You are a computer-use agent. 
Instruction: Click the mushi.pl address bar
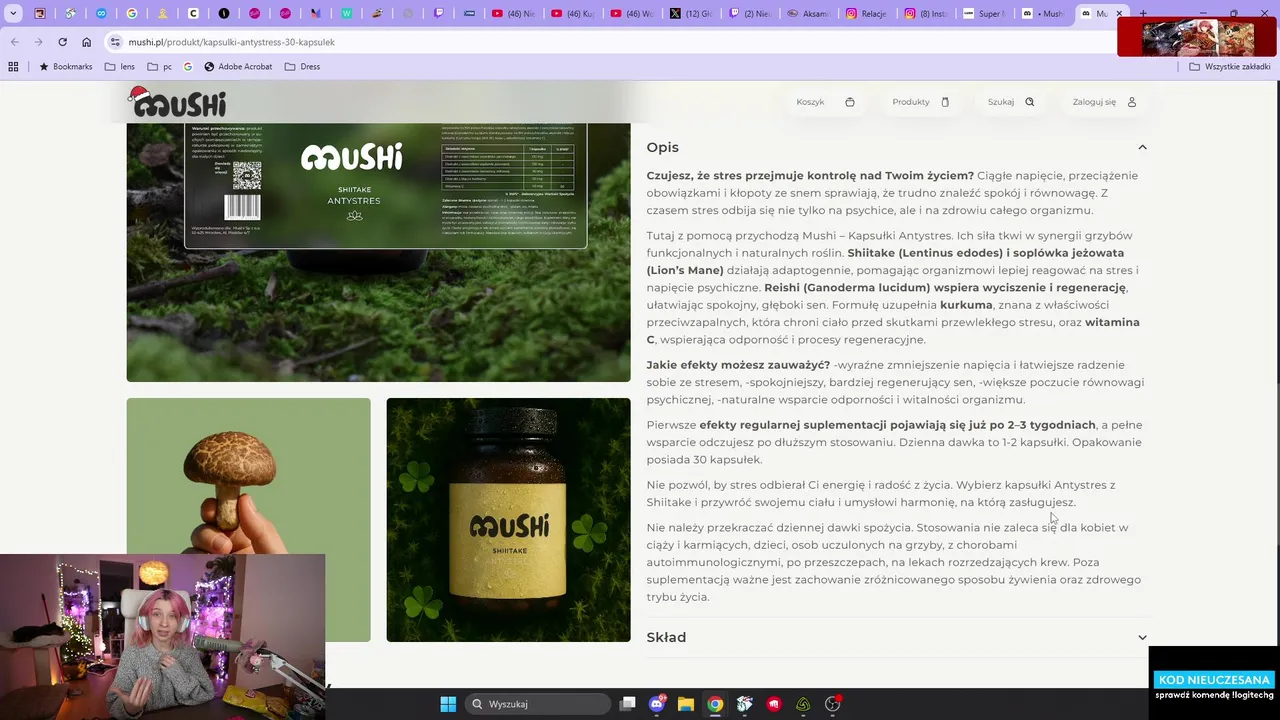click(x=600, y=42)
